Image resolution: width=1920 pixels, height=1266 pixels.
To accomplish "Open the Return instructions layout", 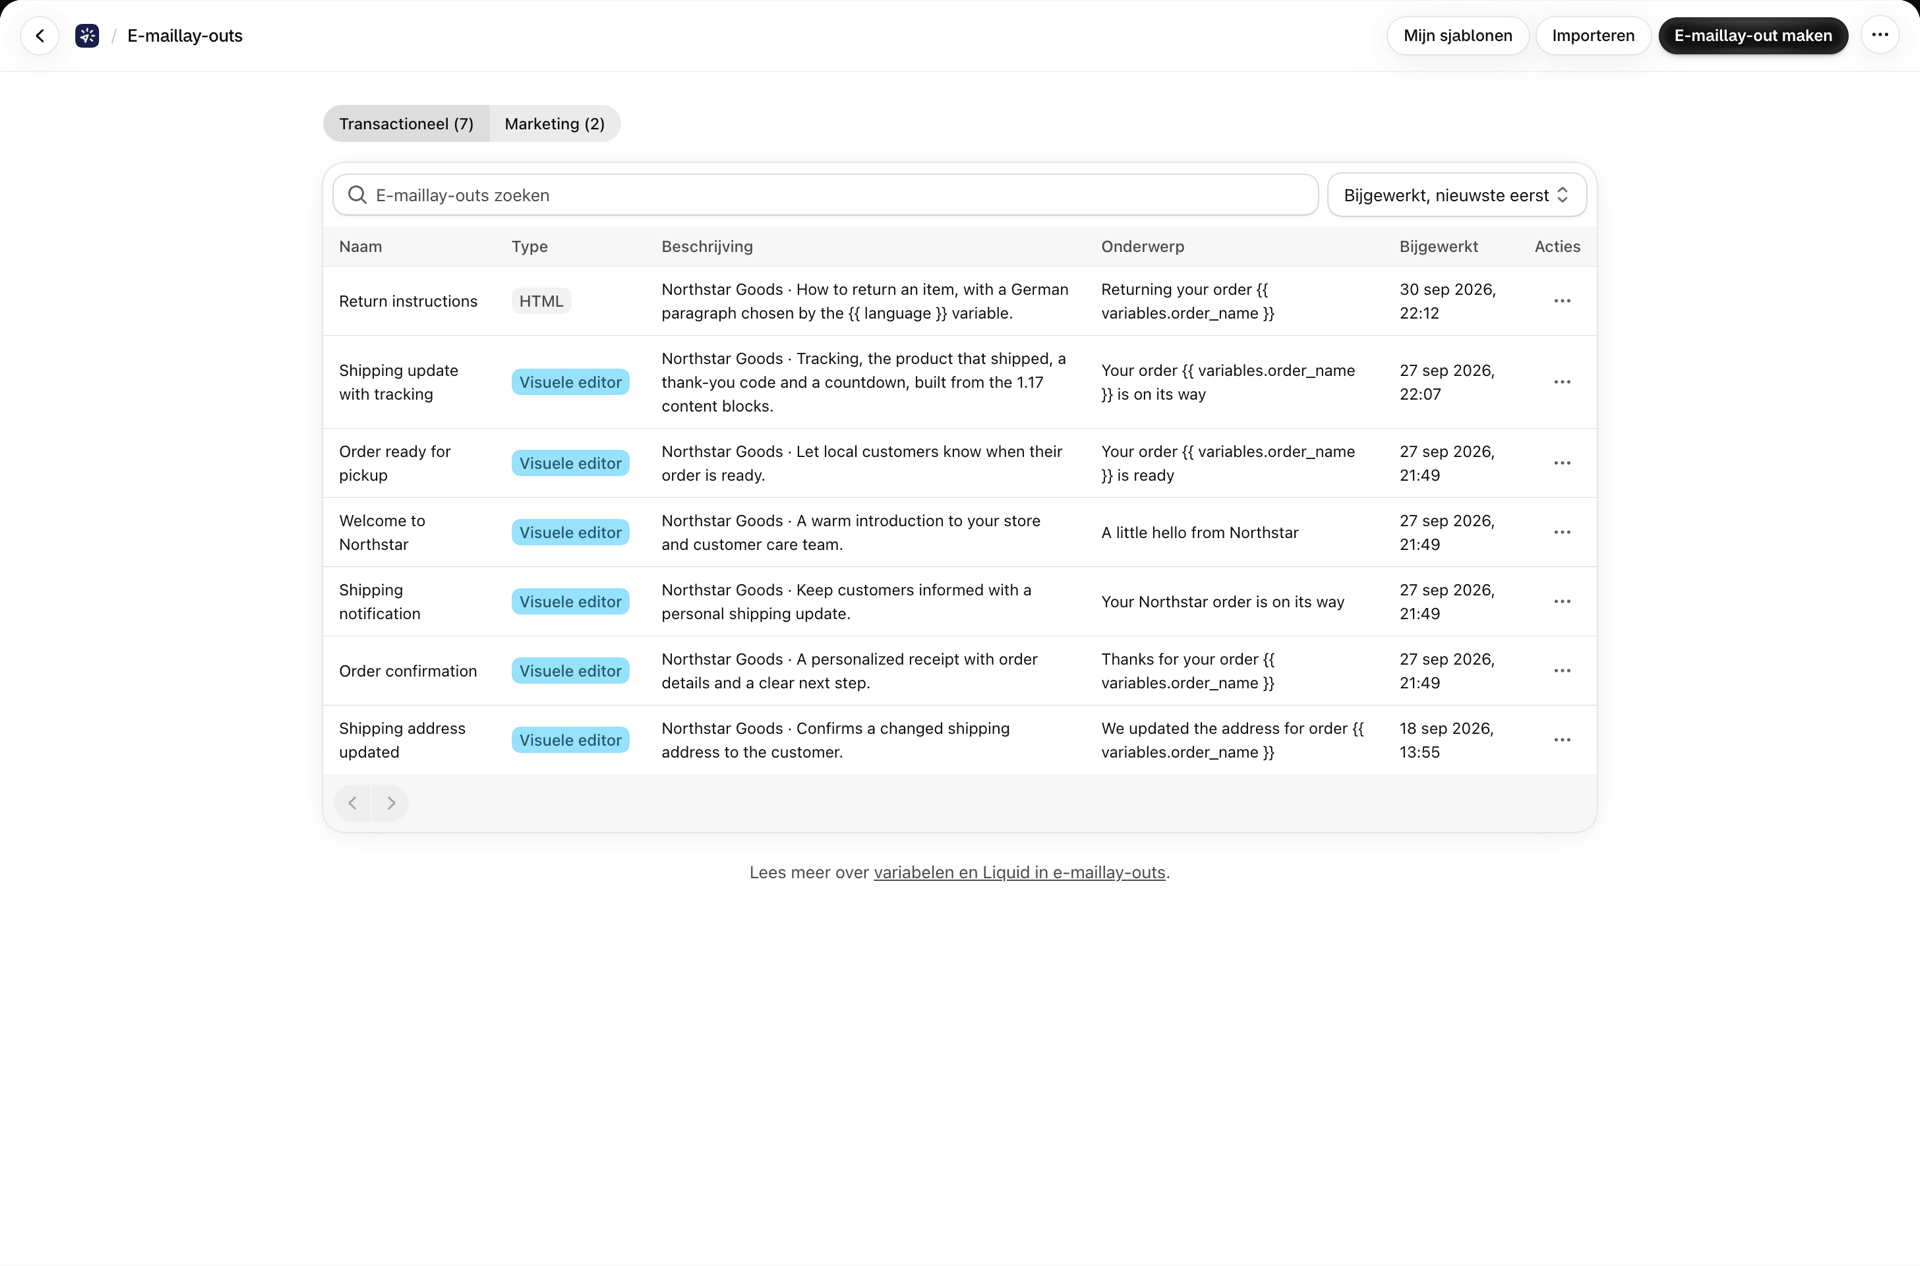I will [x=408, y=301].
